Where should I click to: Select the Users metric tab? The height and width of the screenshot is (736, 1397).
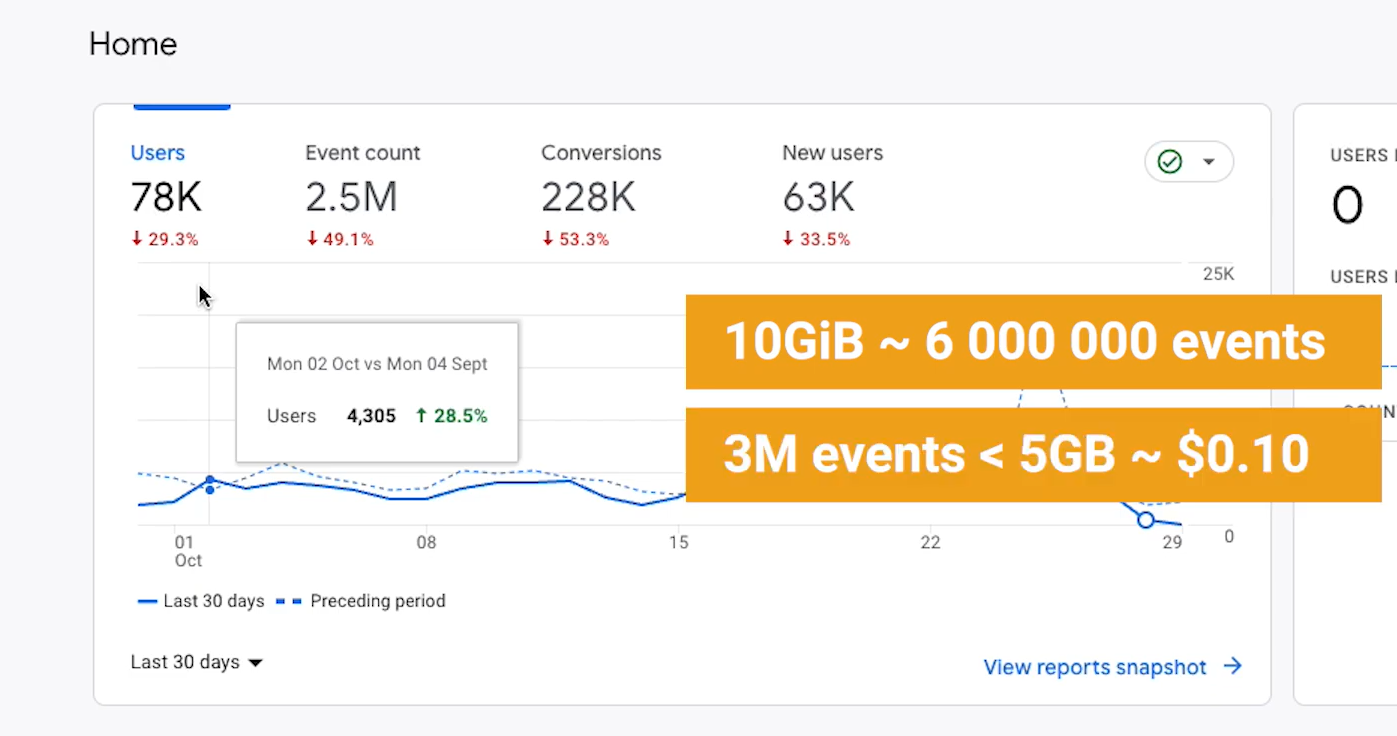coord(158,153)
